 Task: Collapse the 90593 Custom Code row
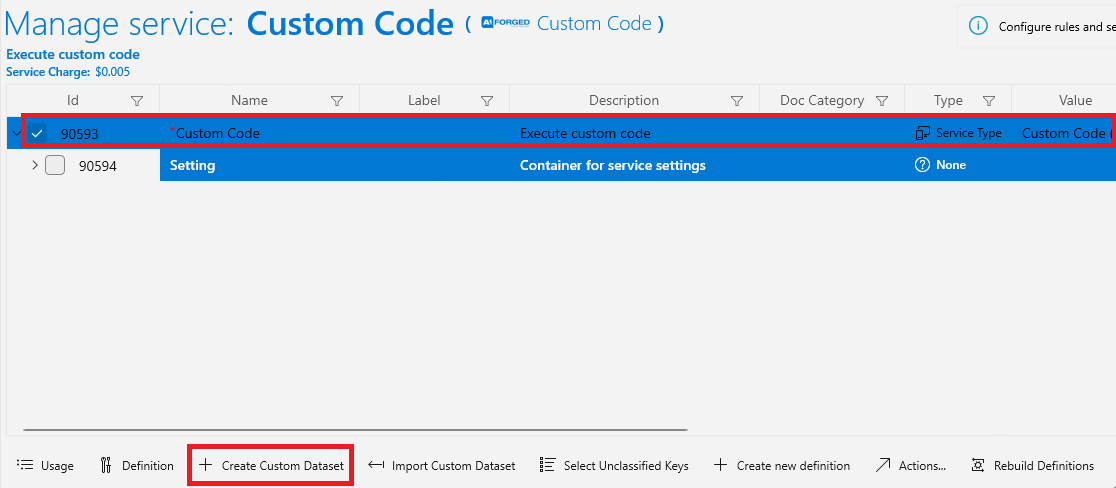tap(16, 133)
